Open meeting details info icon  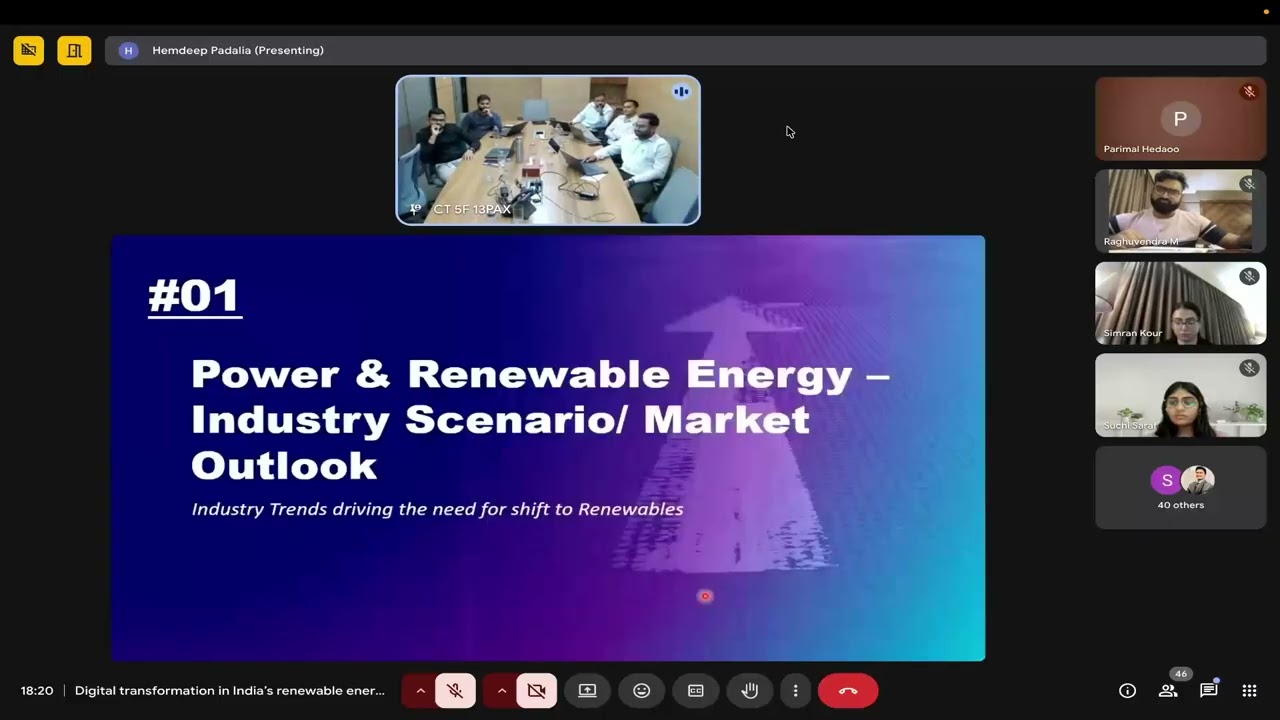[x=1127, y=691]
